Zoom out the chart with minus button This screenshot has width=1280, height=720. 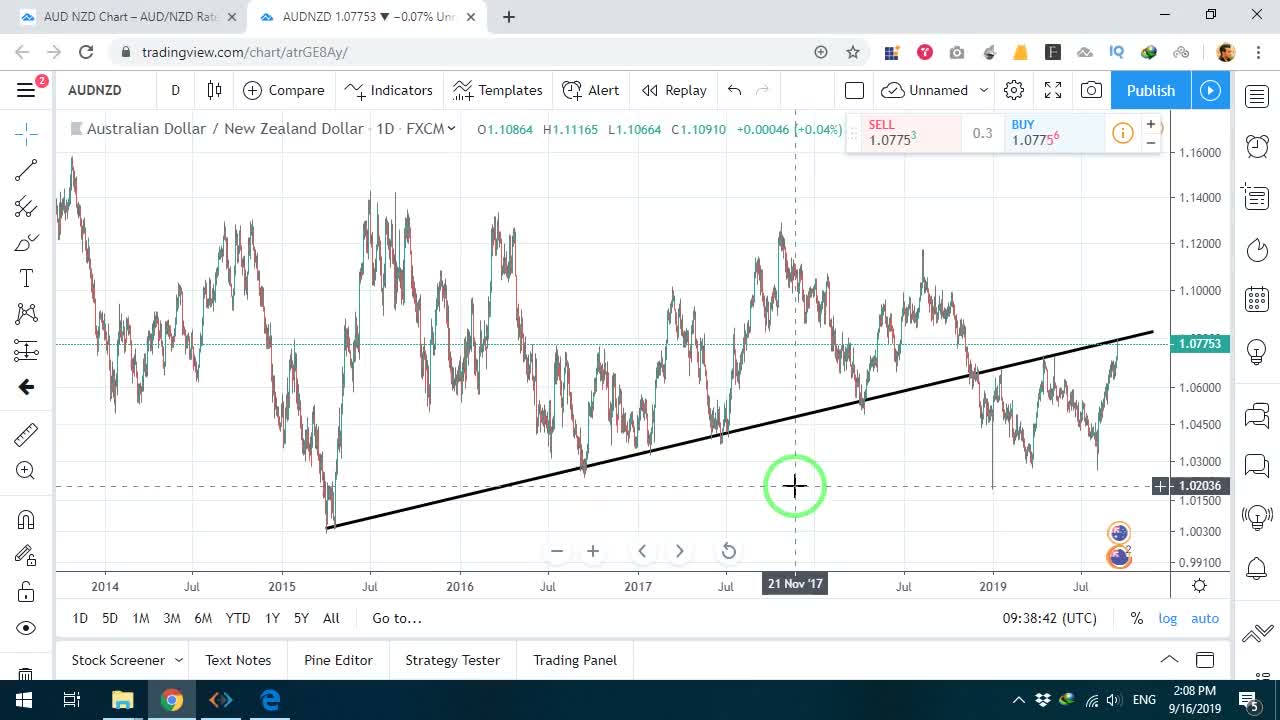[557, 551]
